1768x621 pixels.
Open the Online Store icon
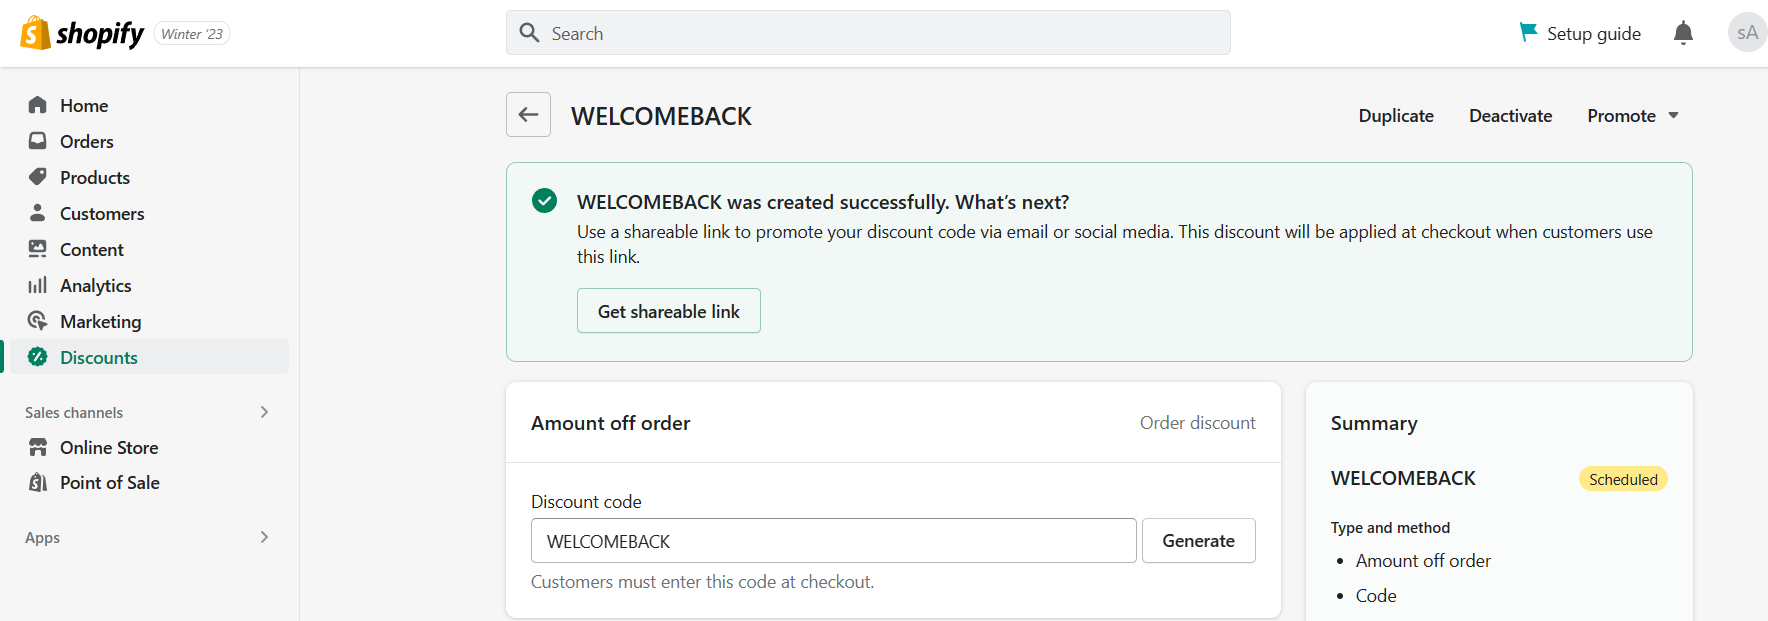pos(38,447)
